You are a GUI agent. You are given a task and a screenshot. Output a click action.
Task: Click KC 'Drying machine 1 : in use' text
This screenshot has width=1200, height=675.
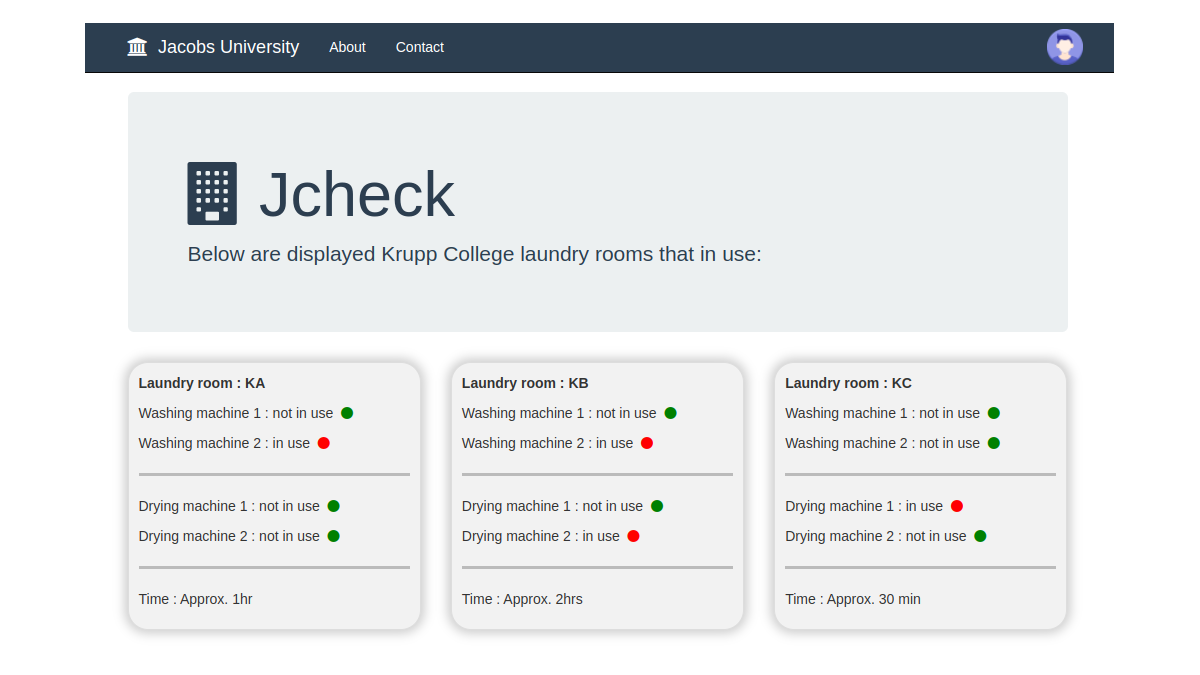864,506
